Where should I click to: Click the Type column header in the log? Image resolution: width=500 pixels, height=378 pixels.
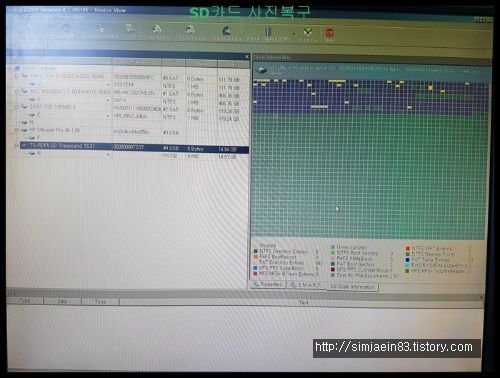[25, 301]
